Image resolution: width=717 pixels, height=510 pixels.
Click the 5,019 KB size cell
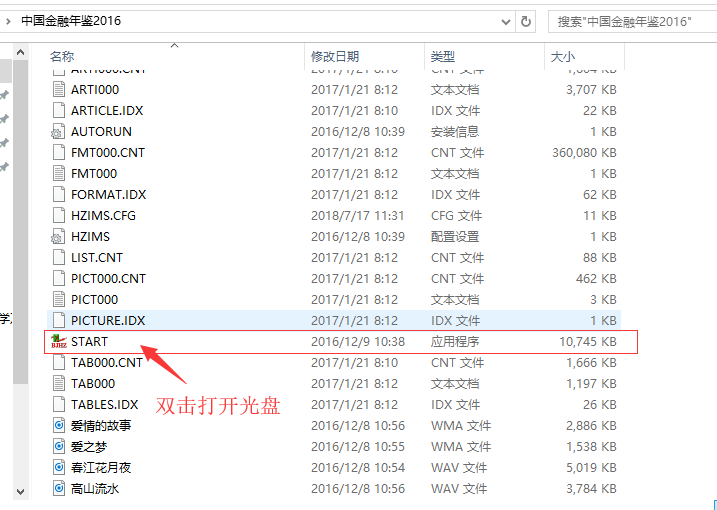[591, 468]
